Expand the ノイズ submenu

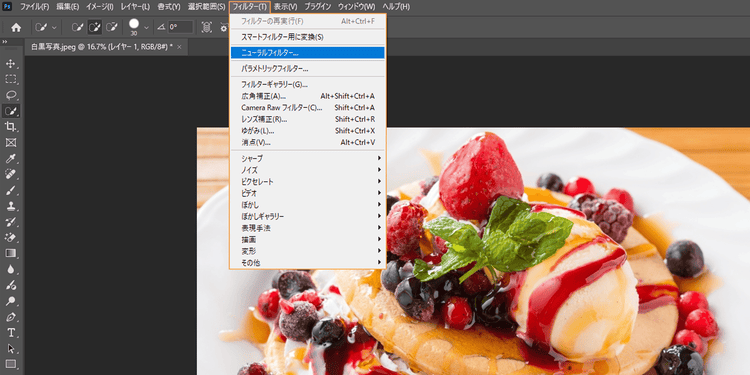[307, 170]
